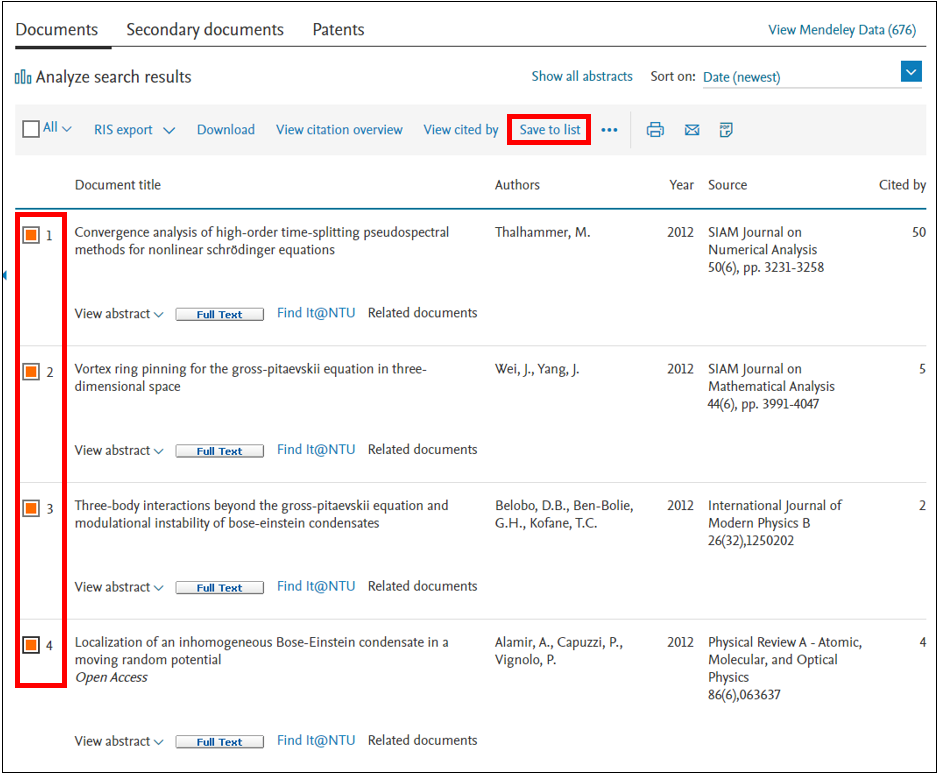Viewport: 938px width, 775px height.
Task: Open the RIS export dropdown arrow
Action: 169,130
